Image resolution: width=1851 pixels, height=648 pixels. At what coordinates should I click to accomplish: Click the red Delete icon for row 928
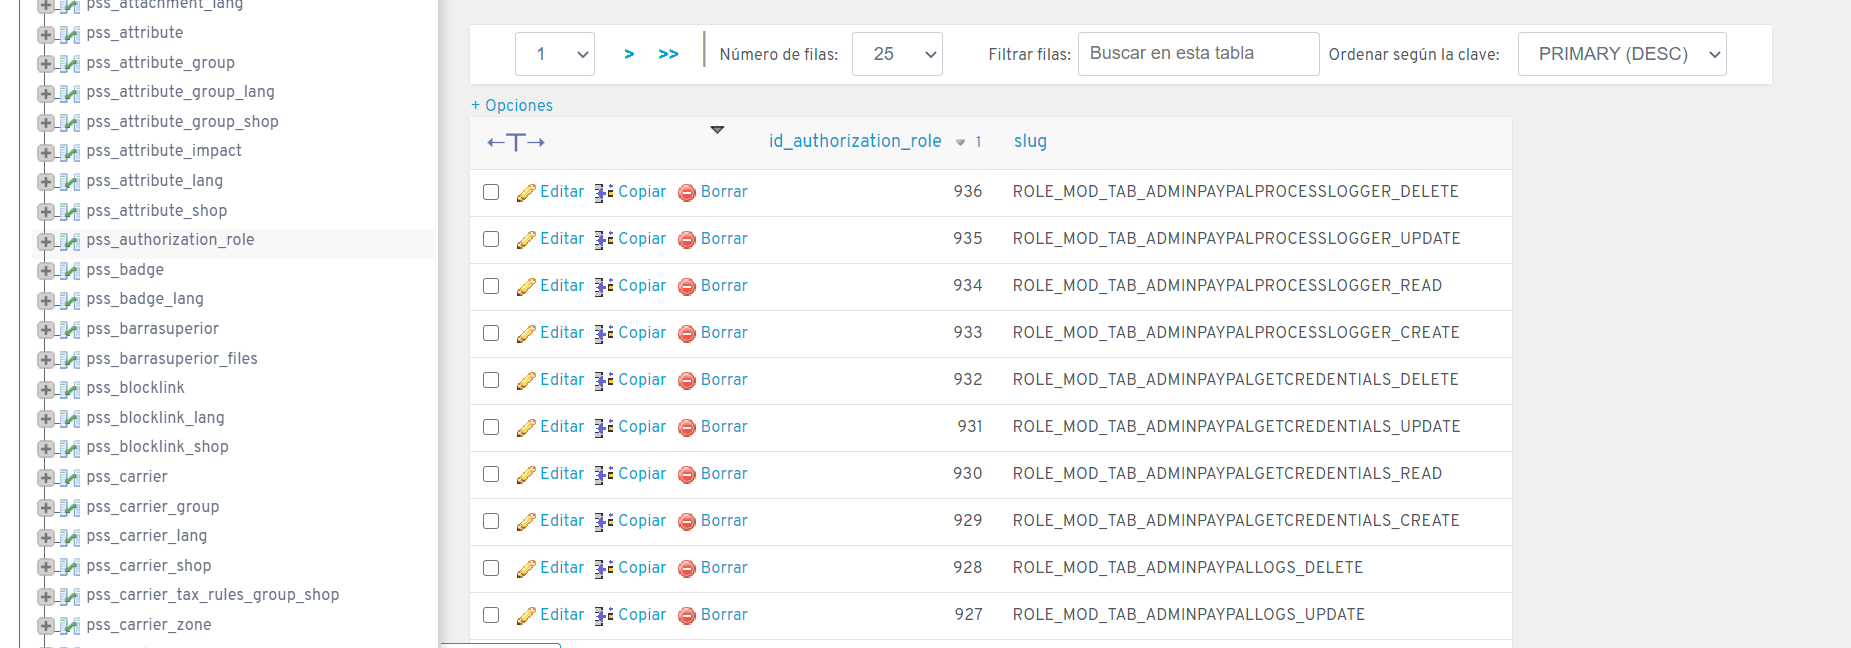click(687, 569)
